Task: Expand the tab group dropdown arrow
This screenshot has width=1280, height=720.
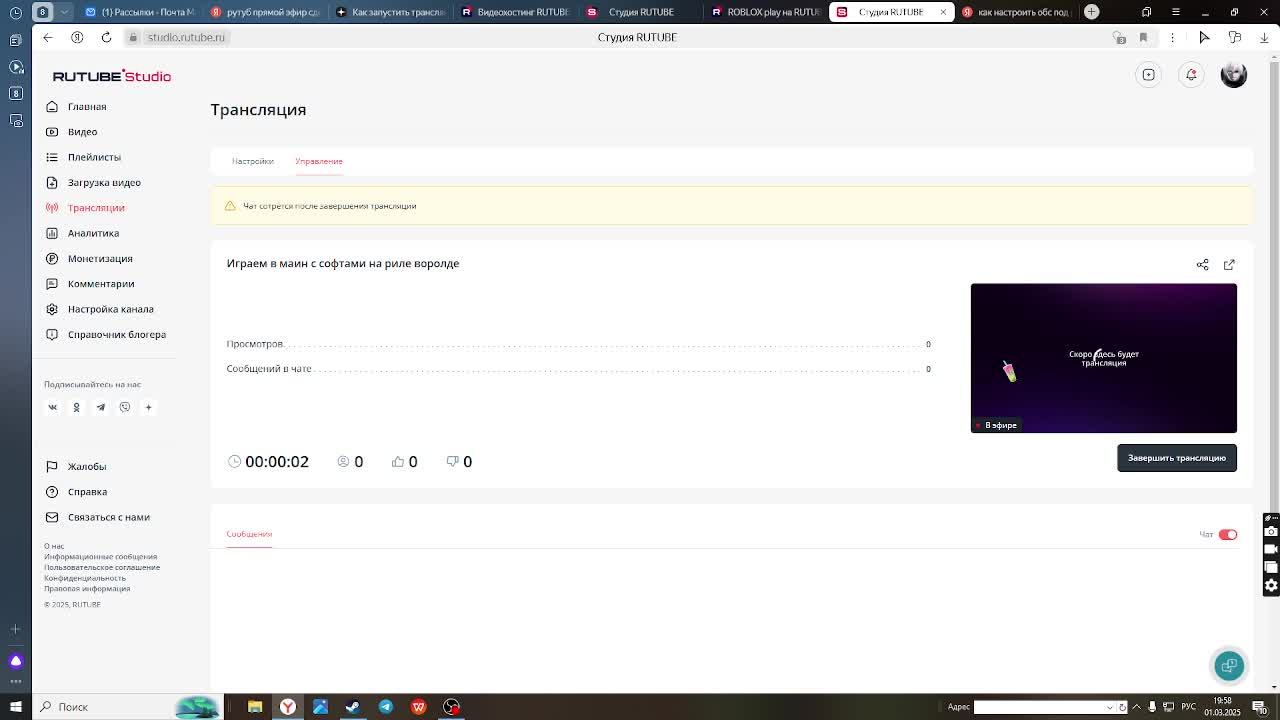Action: [65, 12]
